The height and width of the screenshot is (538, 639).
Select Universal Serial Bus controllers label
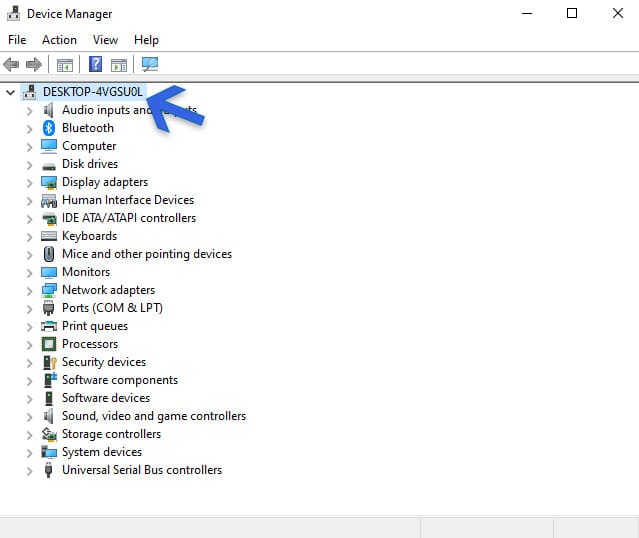point(142,470)
